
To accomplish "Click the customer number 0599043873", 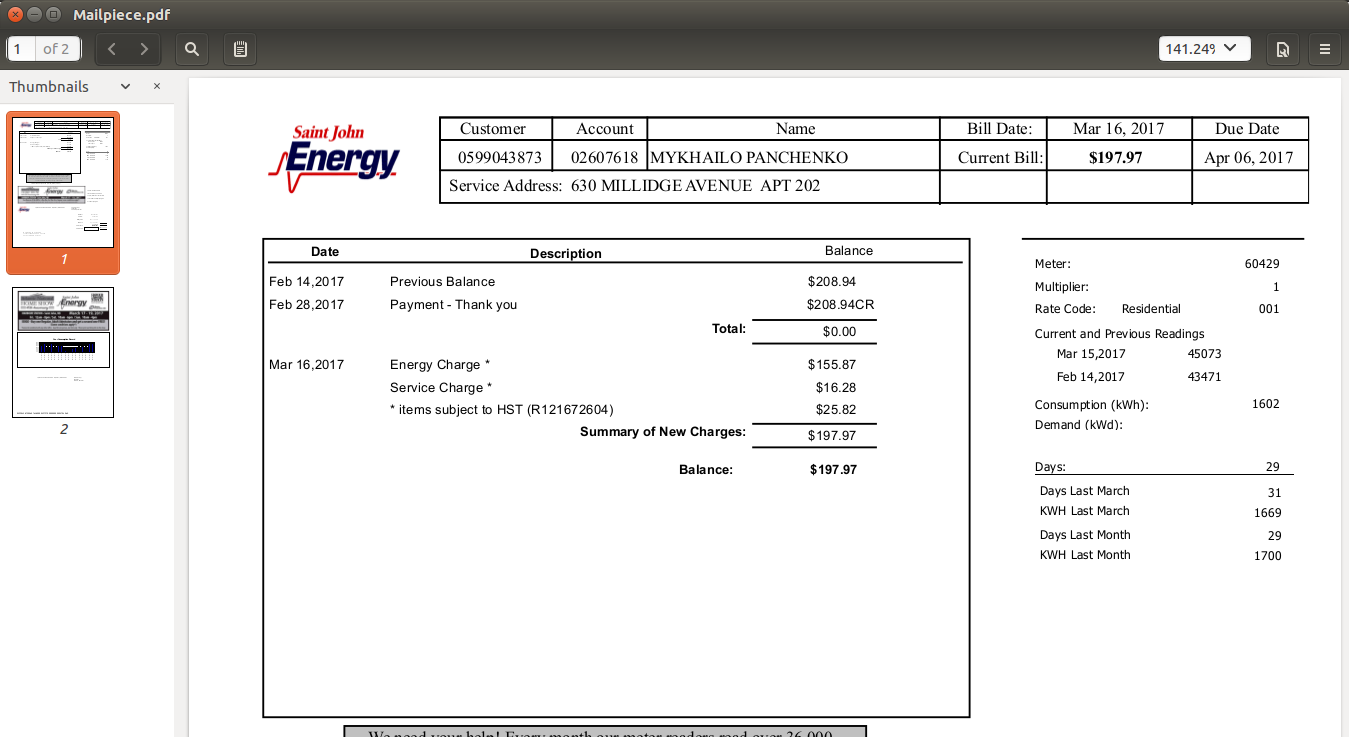I will click(500, 158).
